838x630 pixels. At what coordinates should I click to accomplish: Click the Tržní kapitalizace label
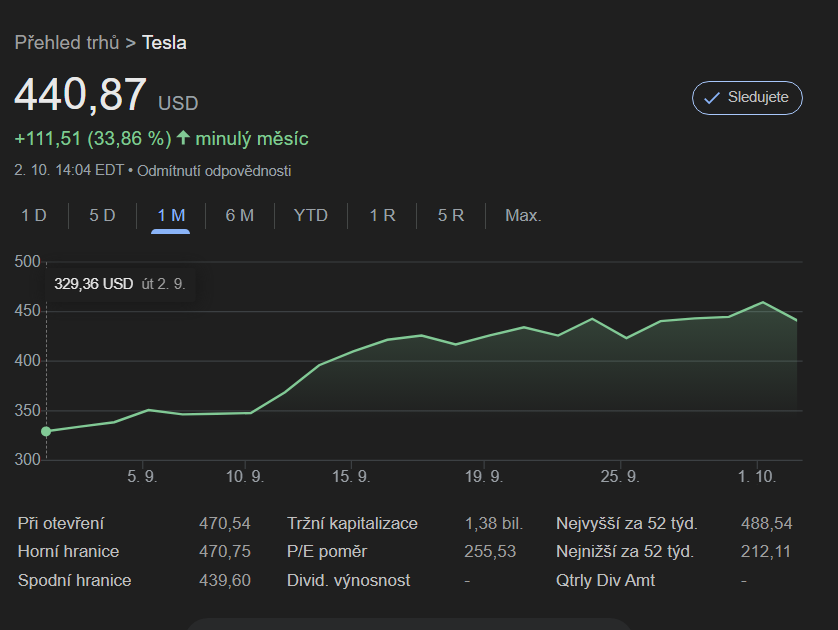pyautogui.click(x=352, y=523)
